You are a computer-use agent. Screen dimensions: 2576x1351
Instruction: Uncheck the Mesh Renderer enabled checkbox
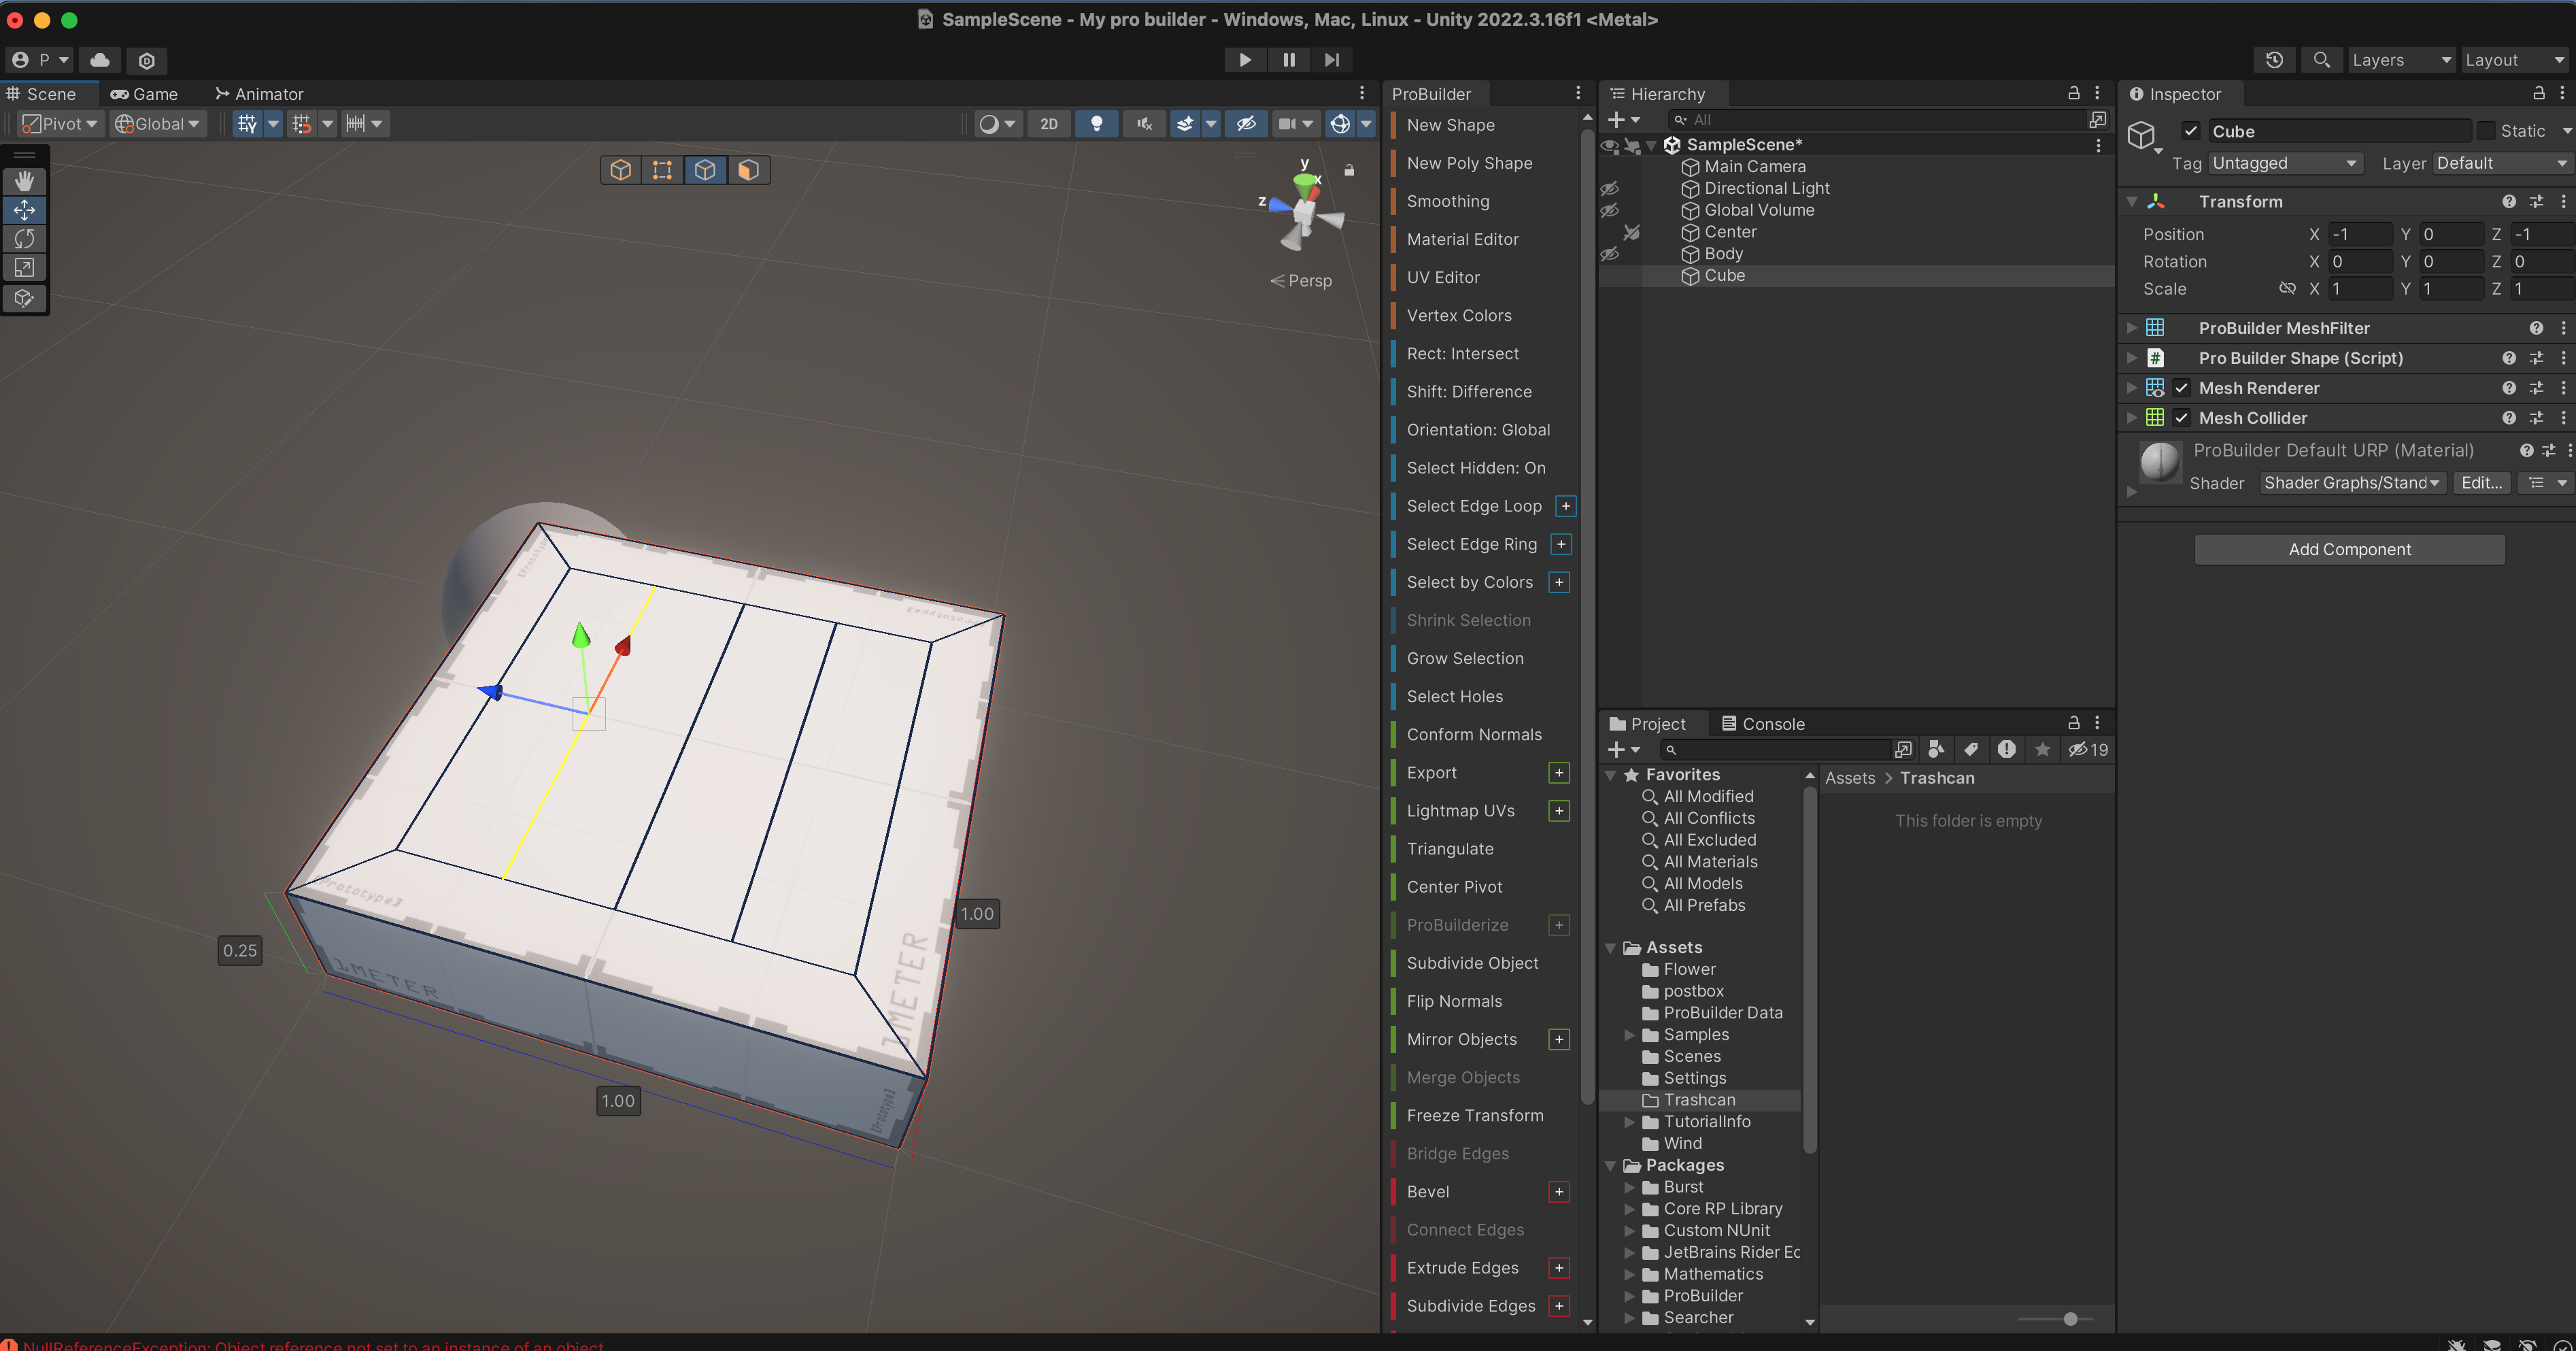(2182, 388)
